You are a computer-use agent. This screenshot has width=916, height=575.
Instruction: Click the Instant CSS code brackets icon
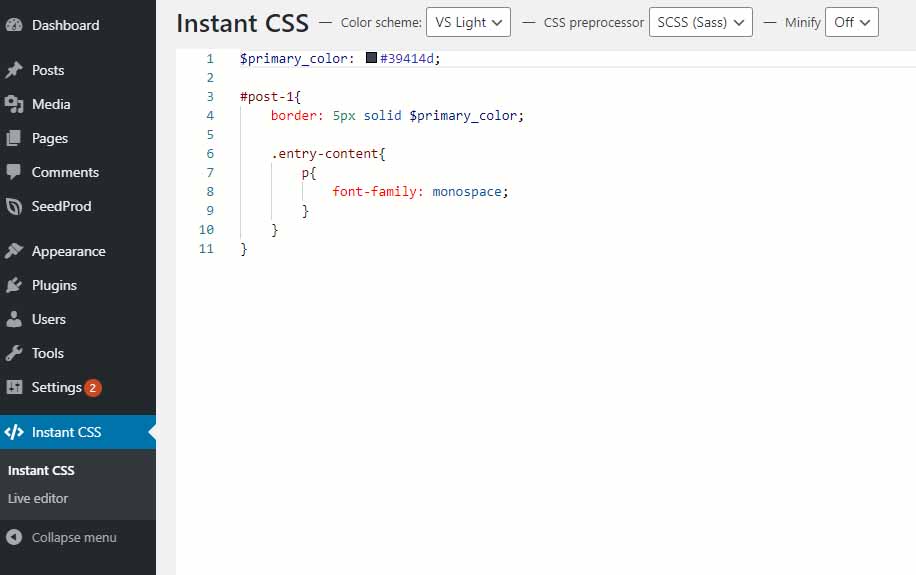click(x=14, y=432)
